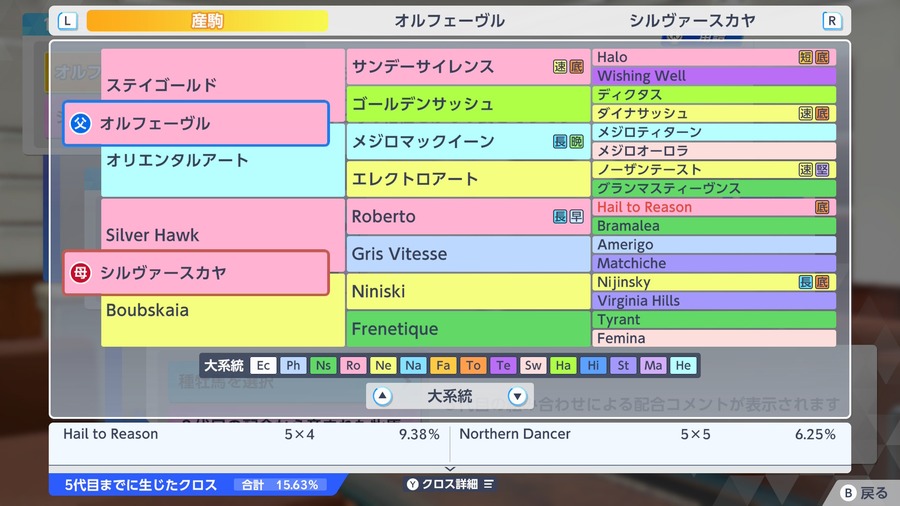
Task: Click 早 badge on Roberto
Action: 576,216
